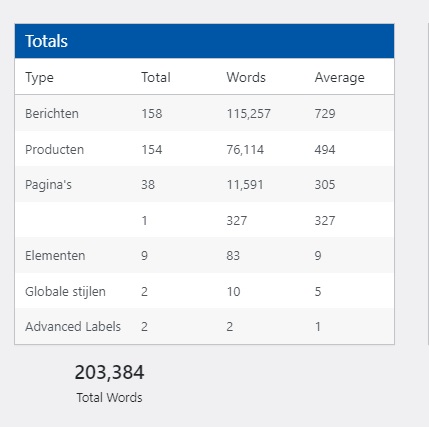
Task: Click the Berichten row label
Action: pos(52,114)
